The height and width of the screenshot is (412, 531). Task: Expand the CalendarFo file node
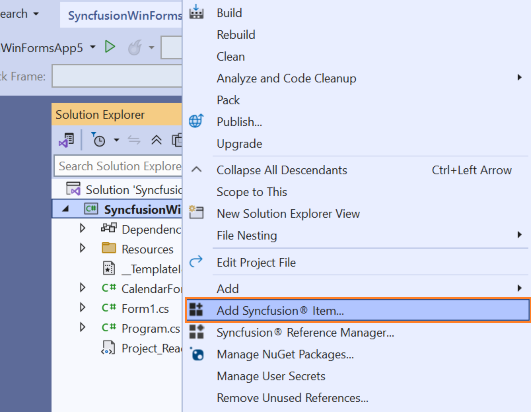pos(82,288)
